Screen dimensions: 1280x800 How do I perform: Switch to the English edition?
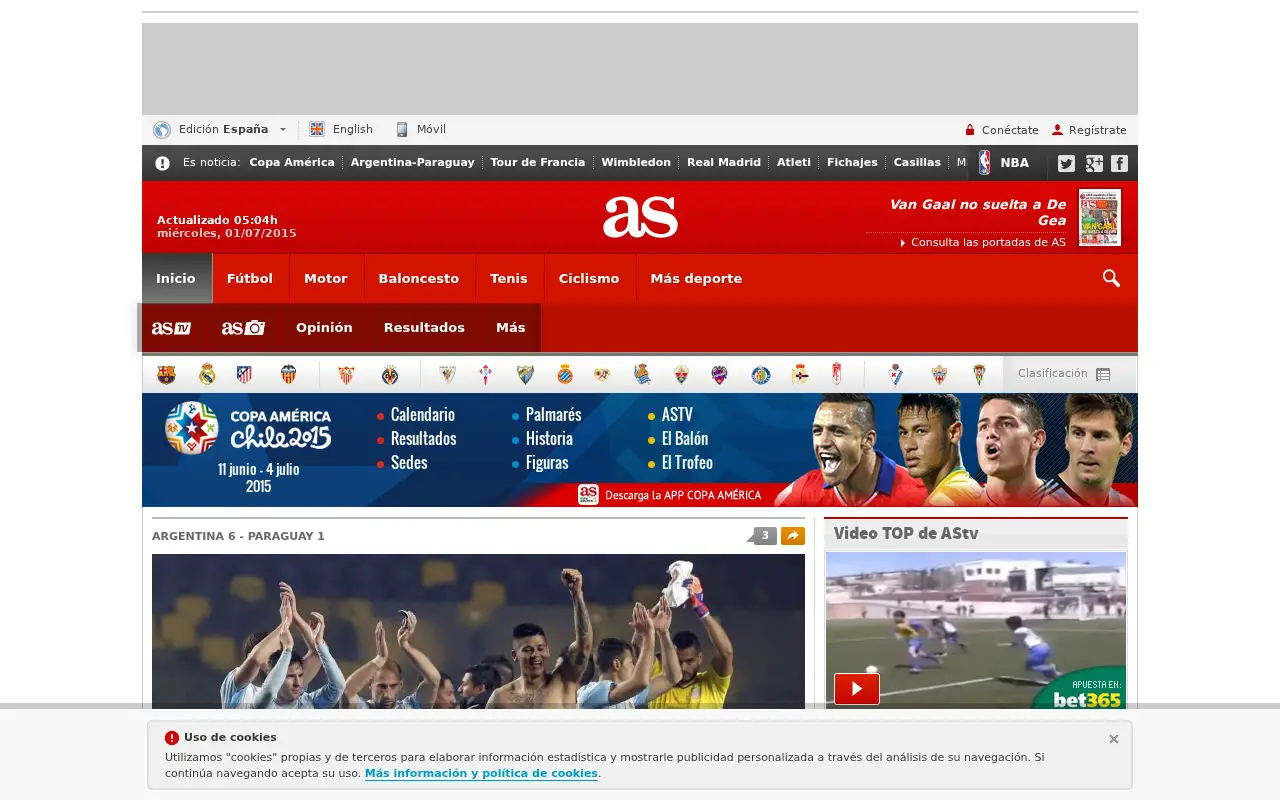[341, 129]
